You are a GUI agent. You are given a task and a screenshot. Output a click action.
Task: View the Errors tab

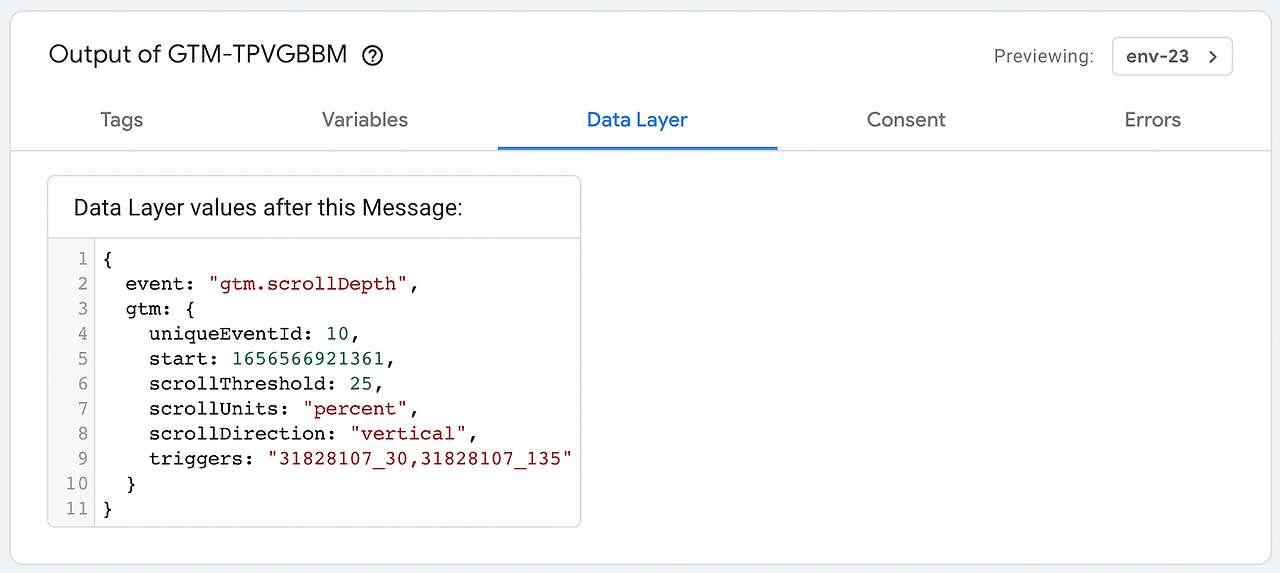click(1152, 120)
